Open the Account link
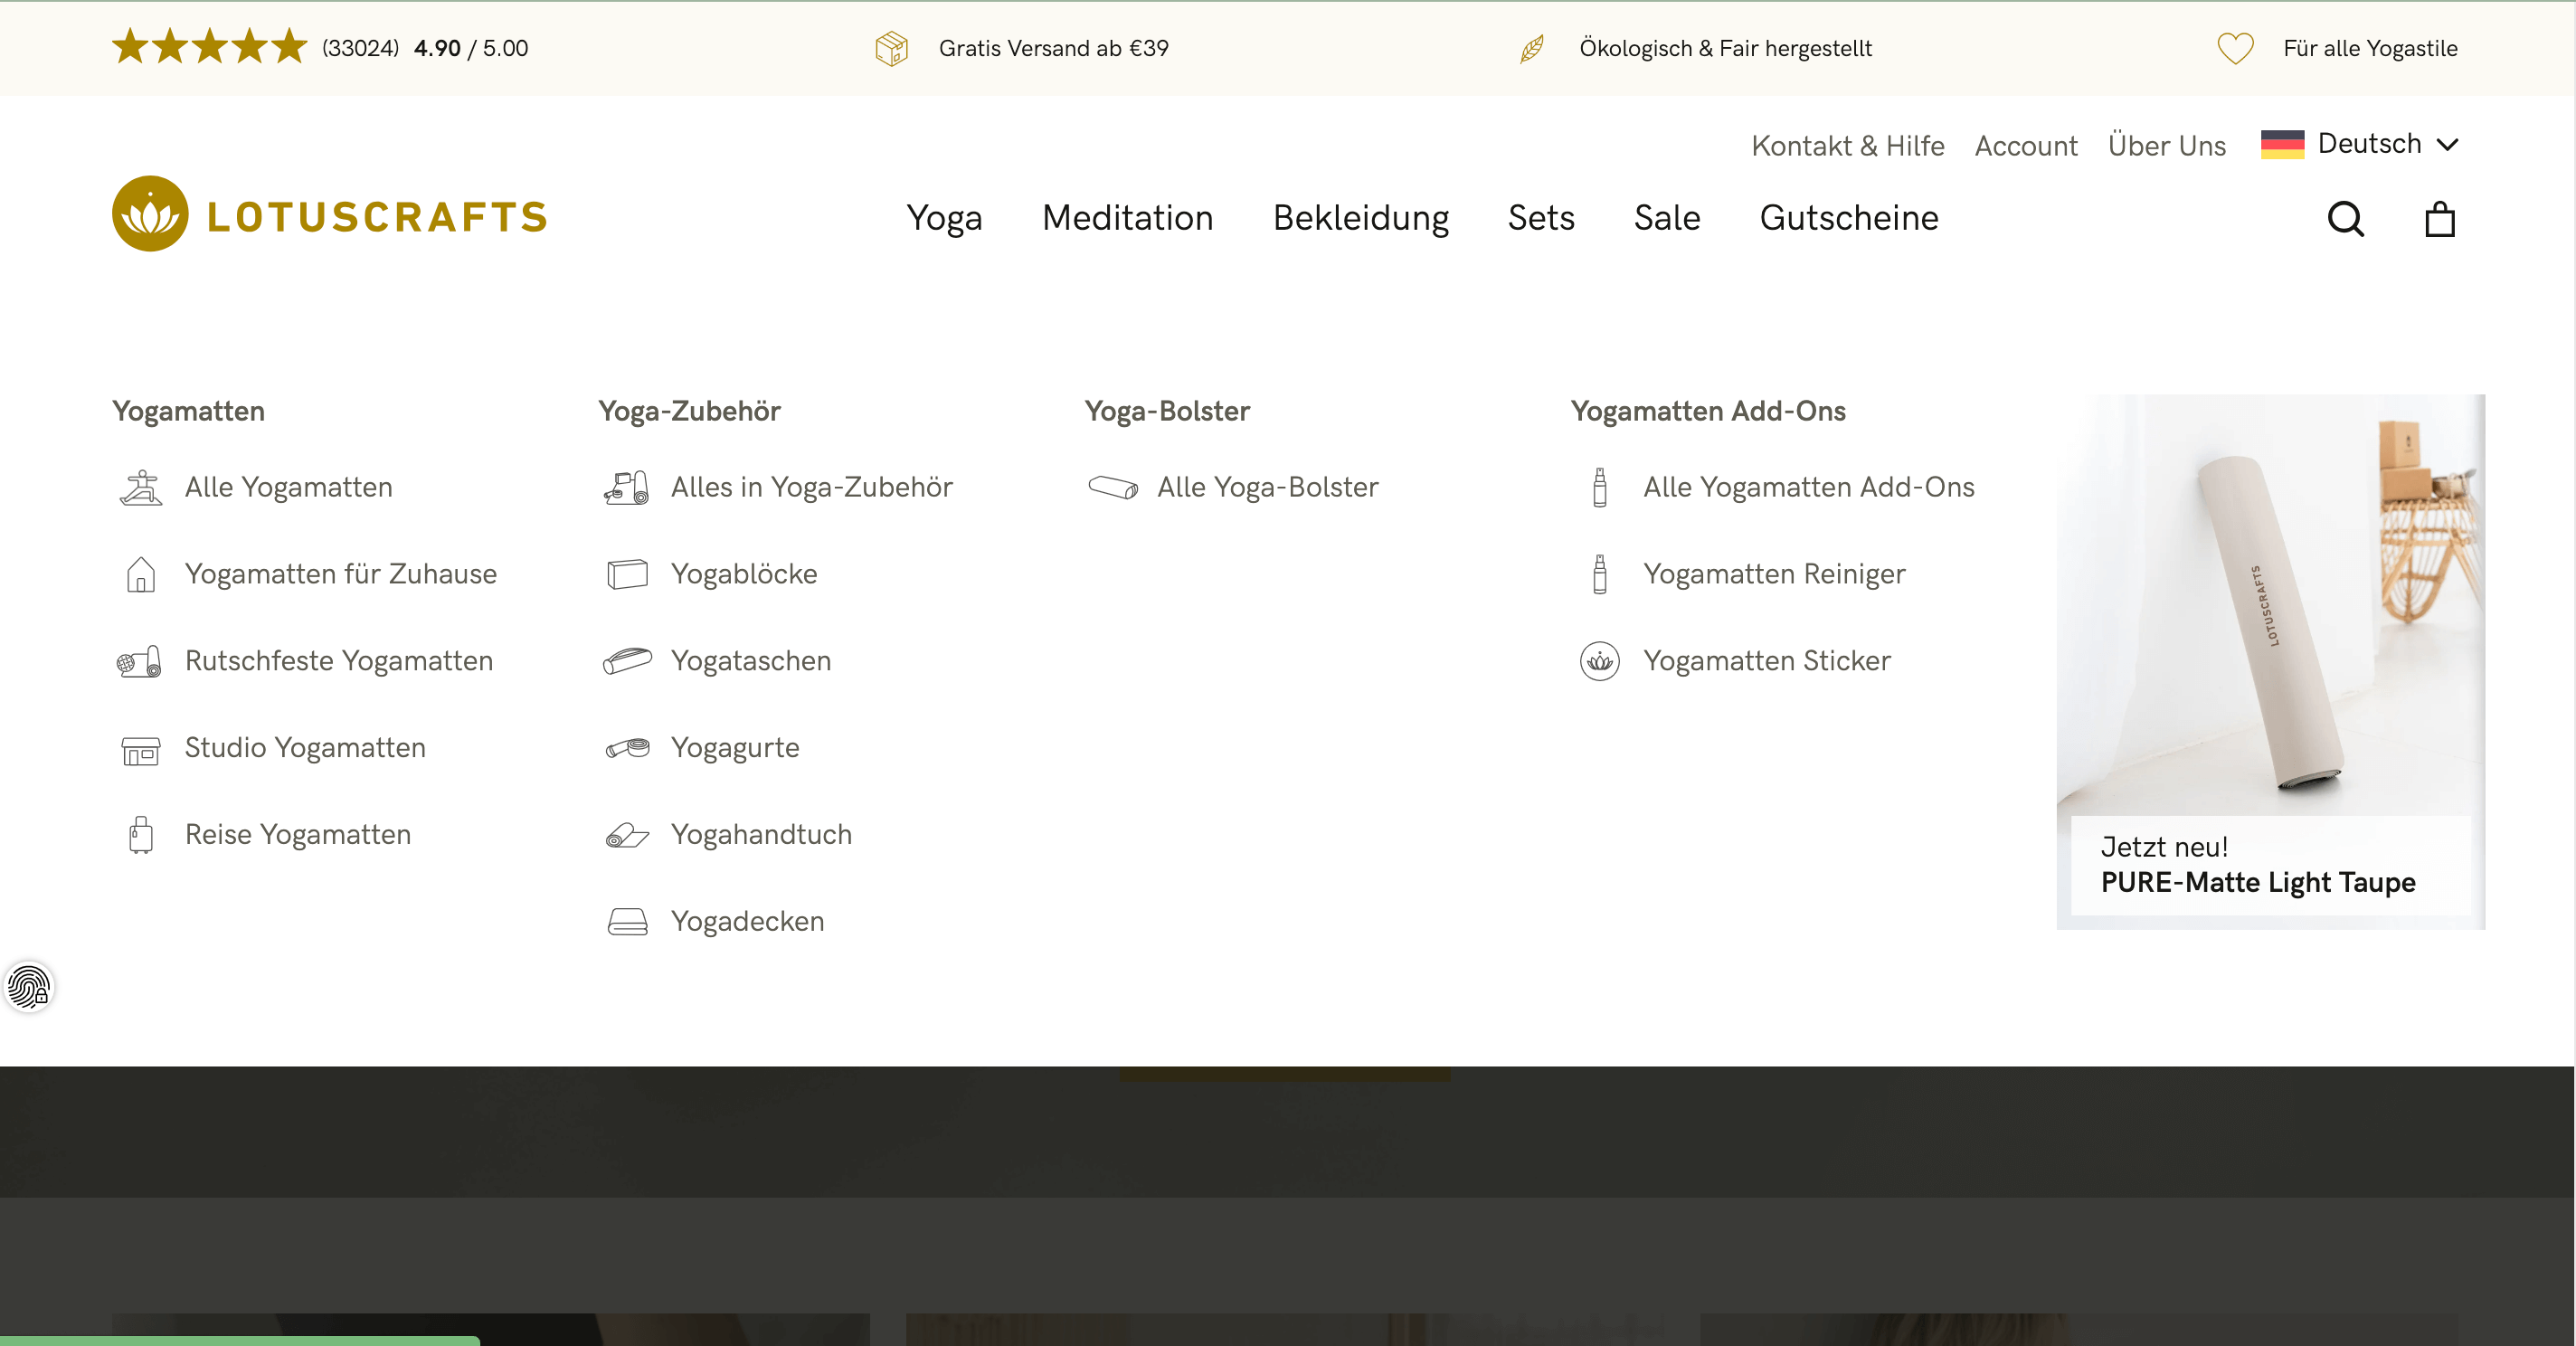The width and height of the screenshot is (2576, 1346). tap(2026, 146)
